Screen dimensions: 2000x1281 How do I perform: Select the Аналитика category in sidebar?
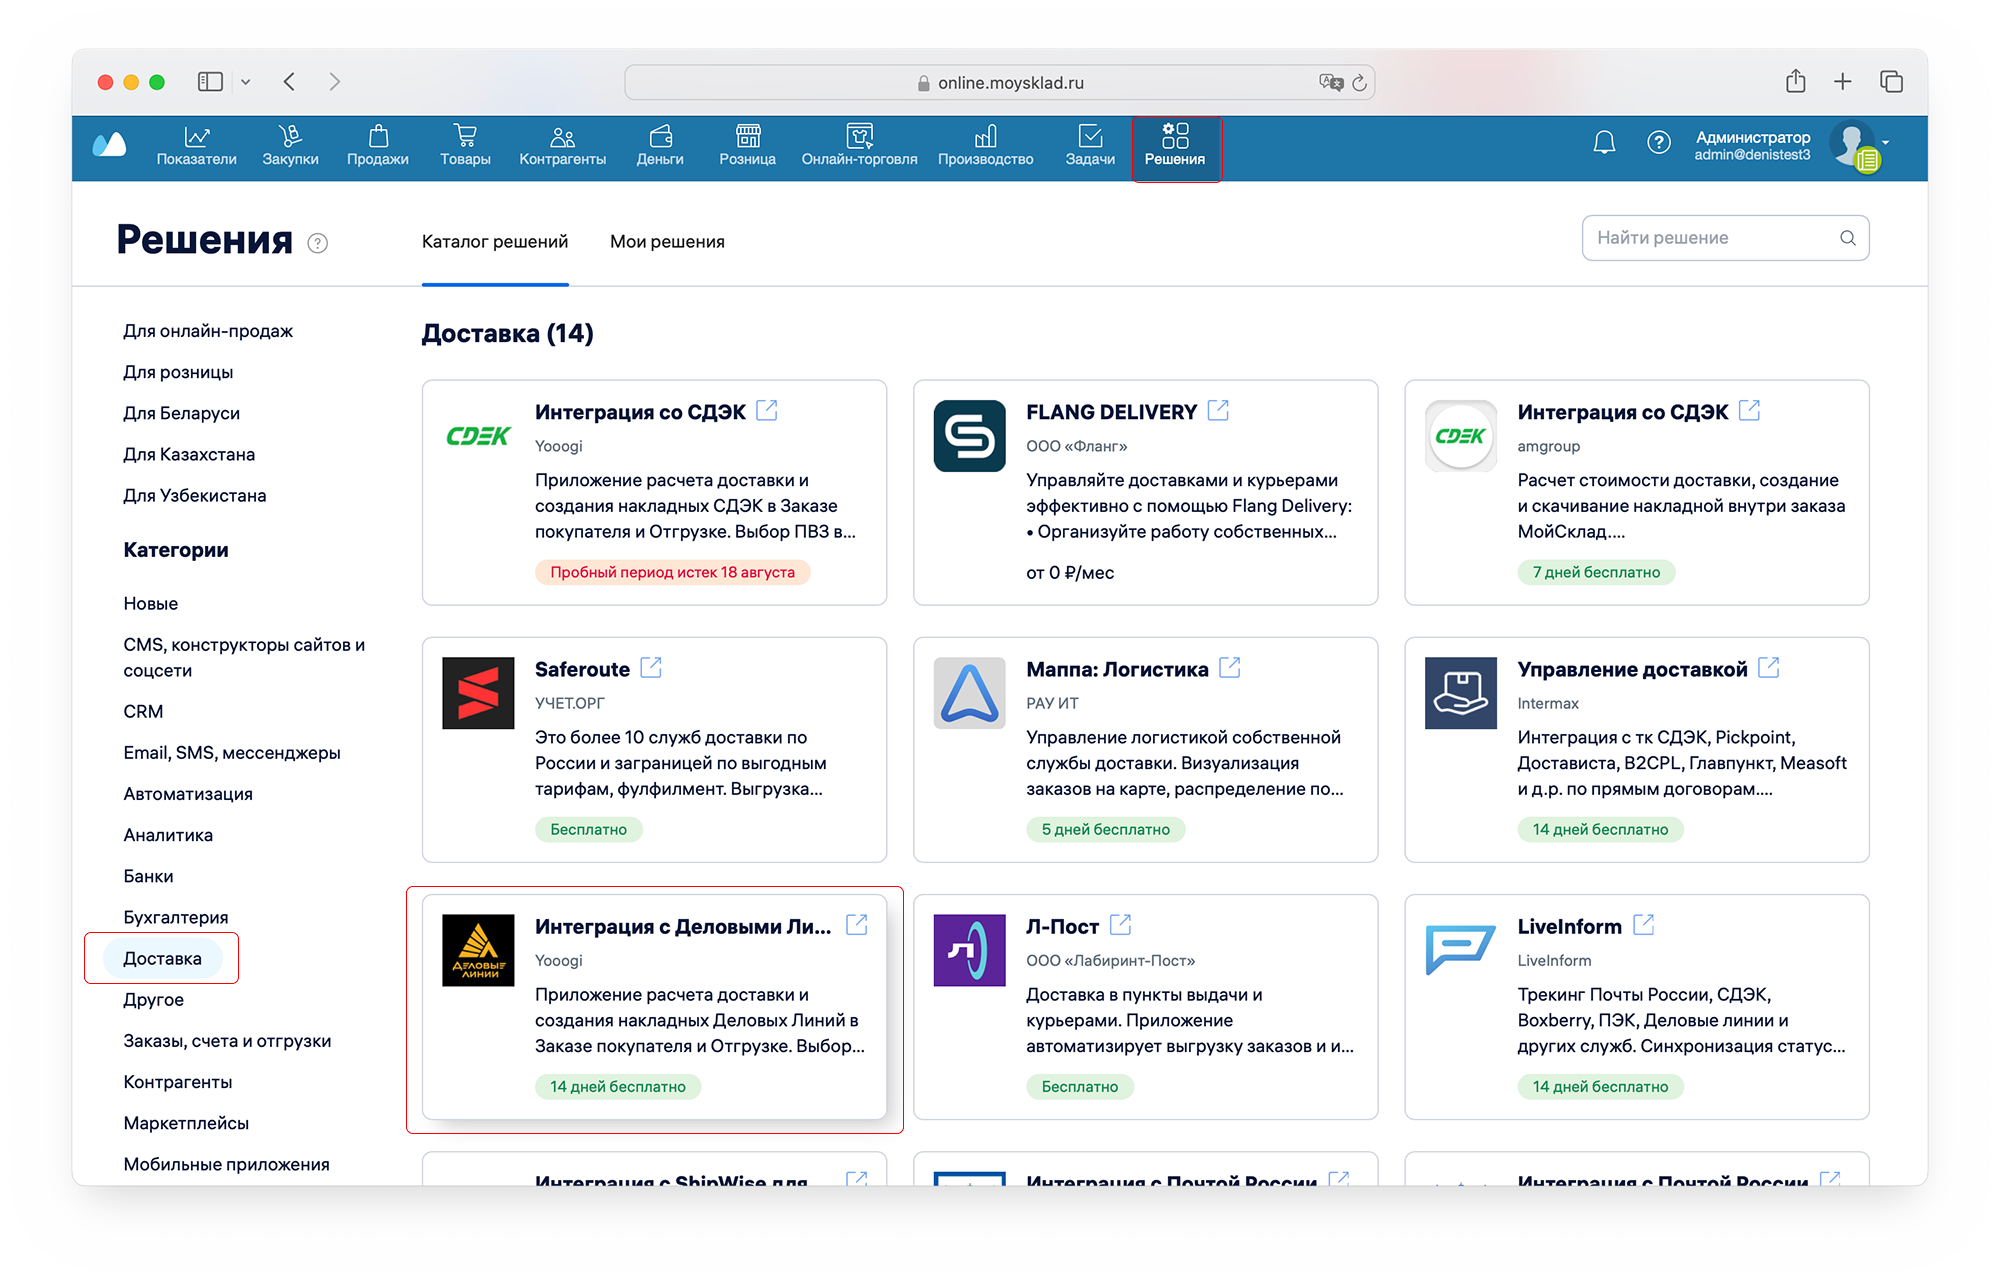tap(168, 835)
